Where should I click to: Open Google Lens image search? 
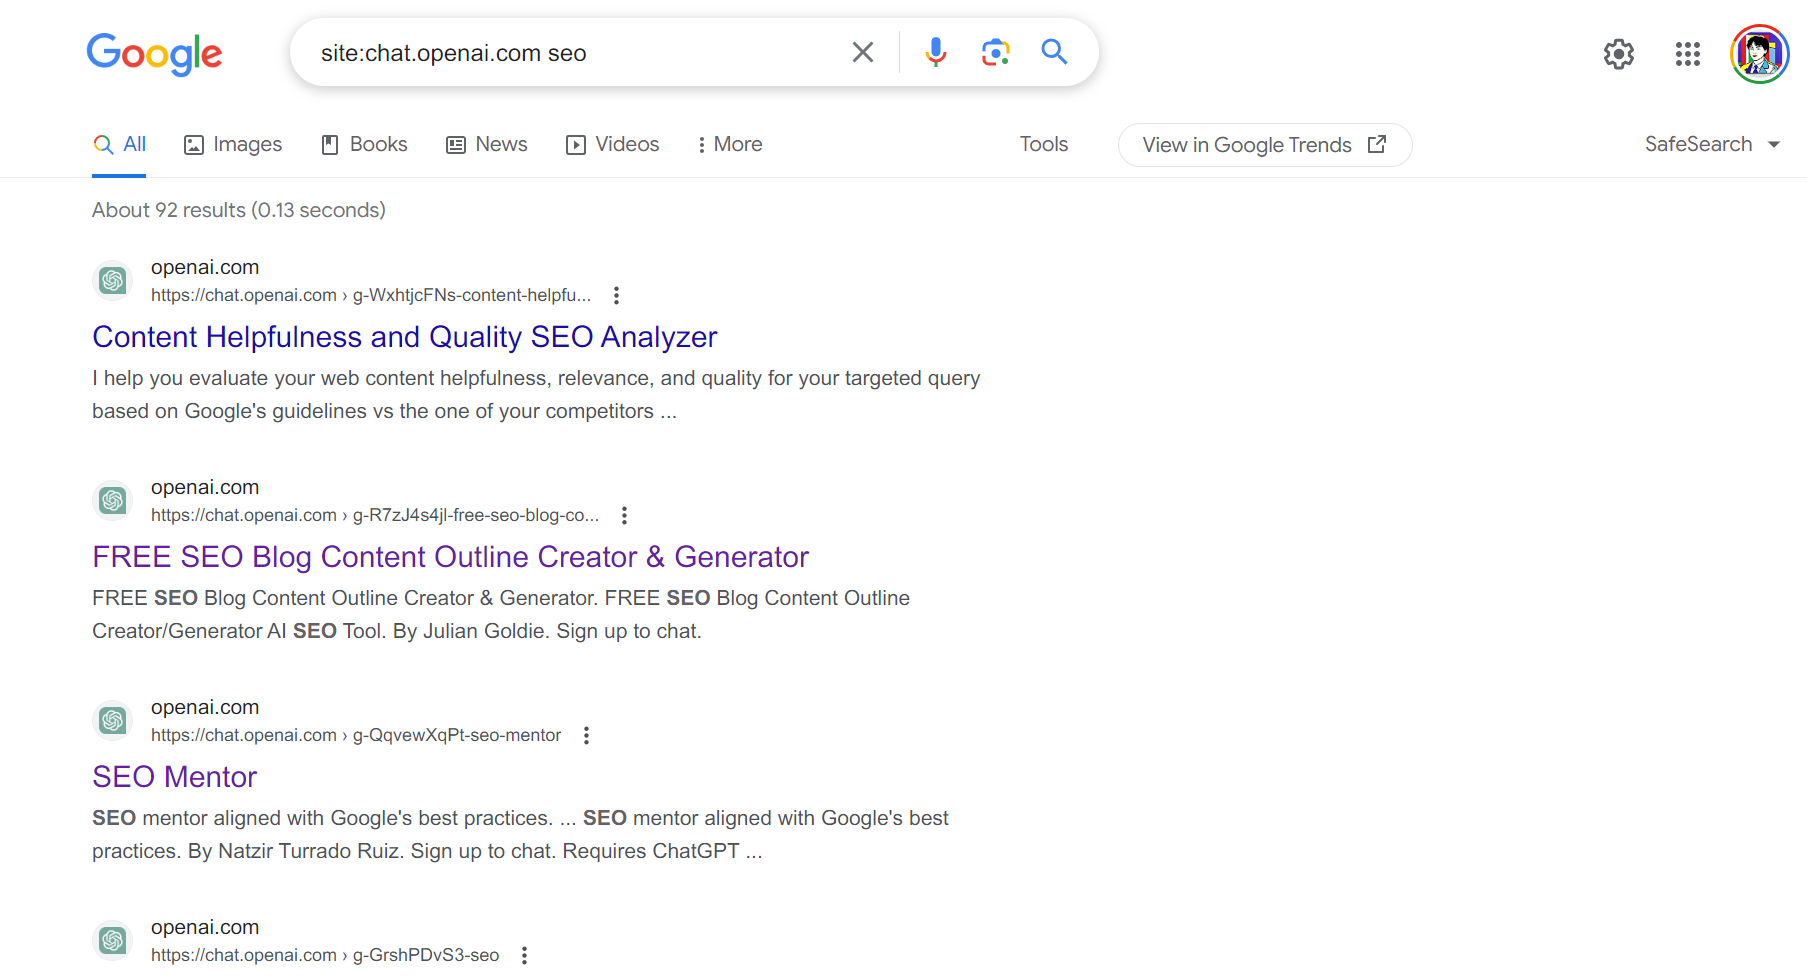pos(995,52)
